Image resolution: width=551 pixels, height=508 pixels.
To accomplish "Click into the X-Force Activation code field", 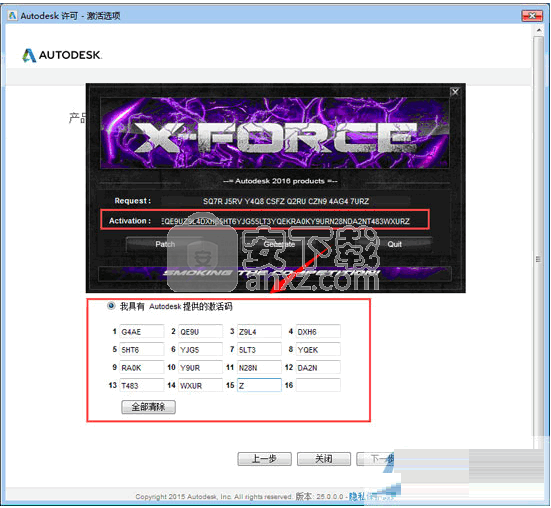I will pos(286,221).
